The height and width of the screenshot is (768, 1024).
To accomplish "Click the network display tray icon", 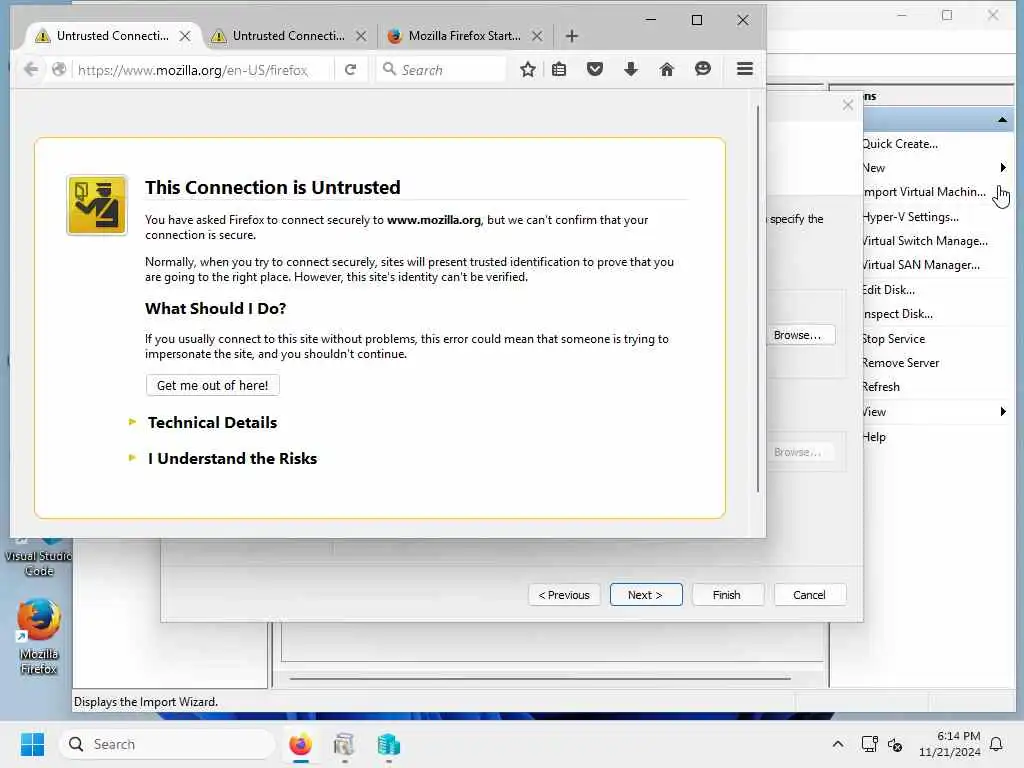I will (870, 744).
